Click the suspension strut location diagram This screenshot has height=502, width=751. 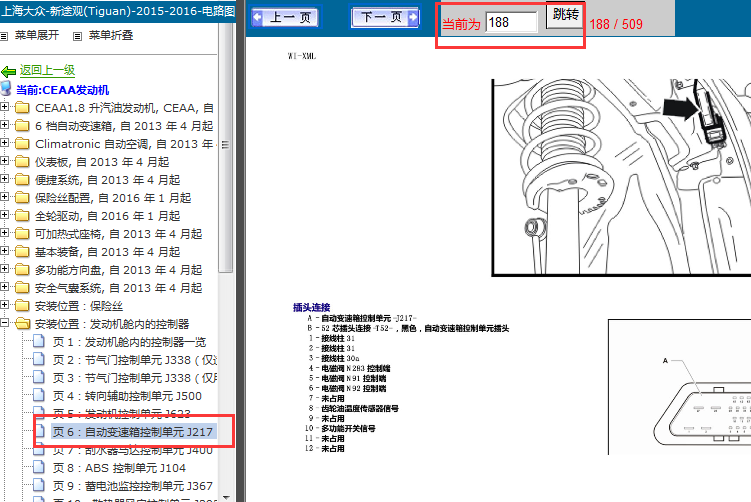pos(621,178)
